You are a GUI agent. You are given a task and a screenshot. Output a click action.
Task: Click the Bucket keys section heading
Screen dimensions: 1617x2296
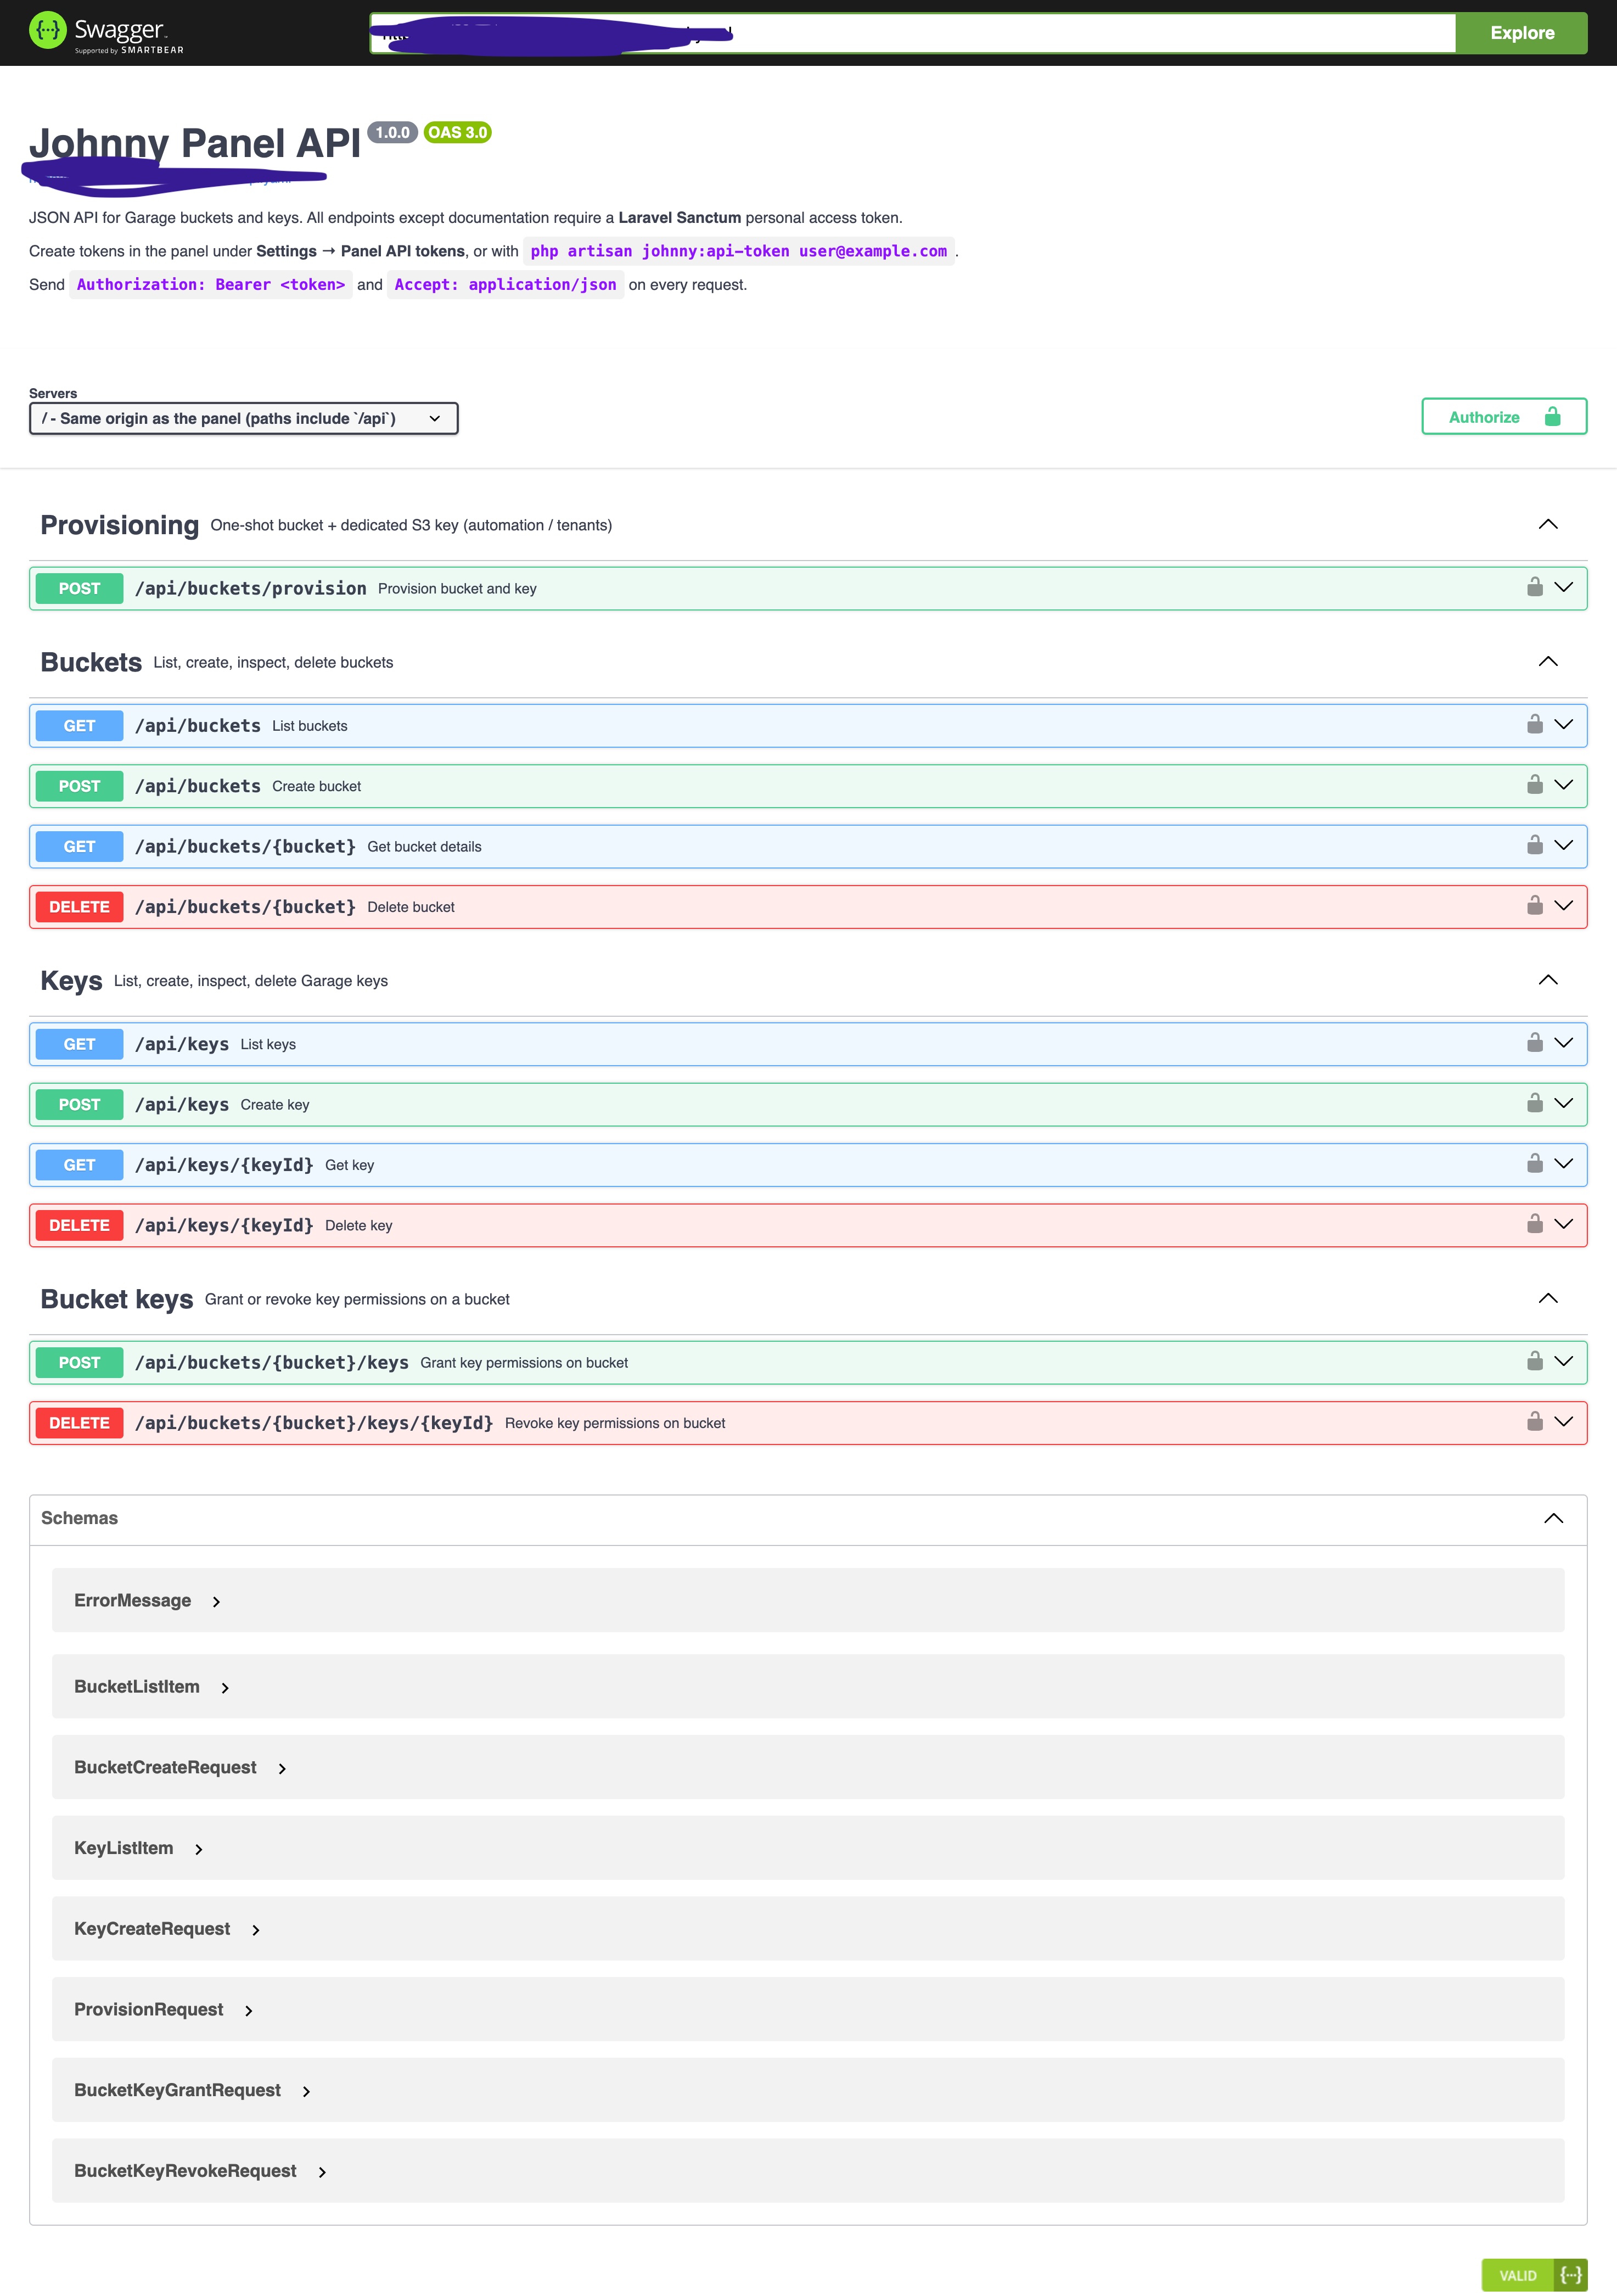116,1299
